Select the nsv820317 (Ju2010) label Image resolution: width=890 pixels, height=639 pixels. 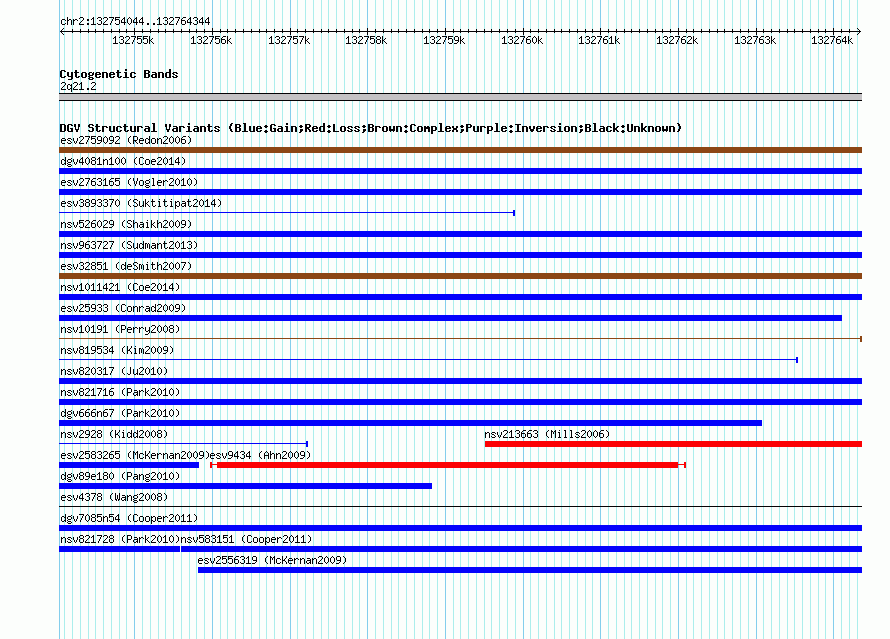coord(114,371)
